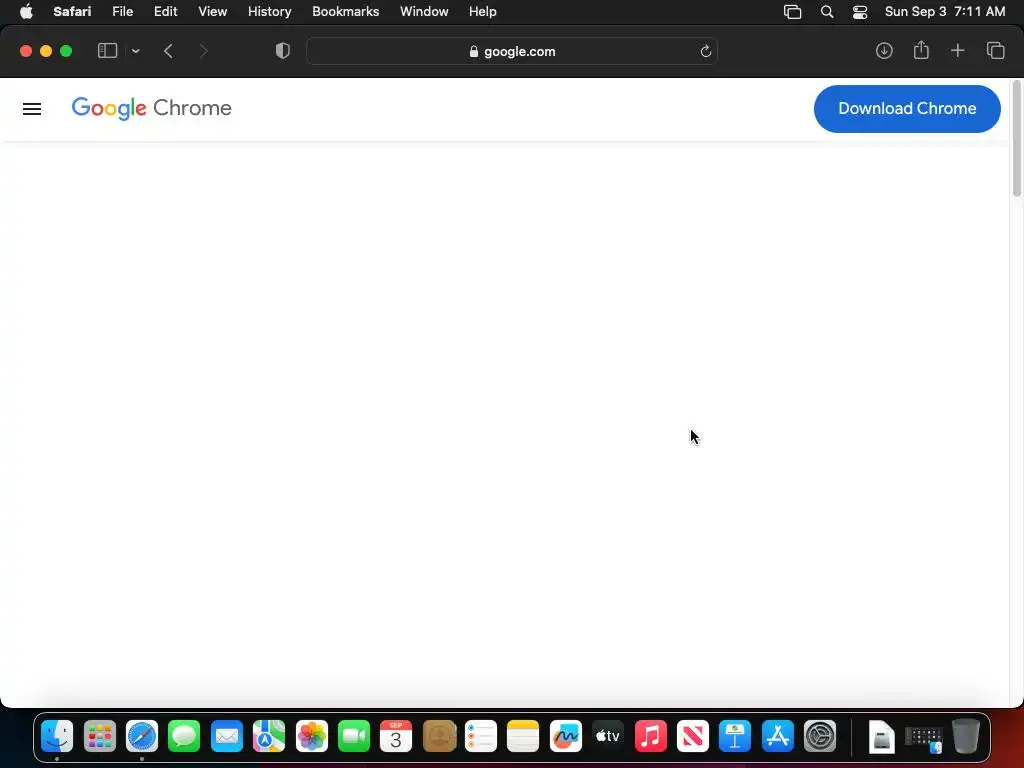Open the privacy report shield icon

pos(283,51)
